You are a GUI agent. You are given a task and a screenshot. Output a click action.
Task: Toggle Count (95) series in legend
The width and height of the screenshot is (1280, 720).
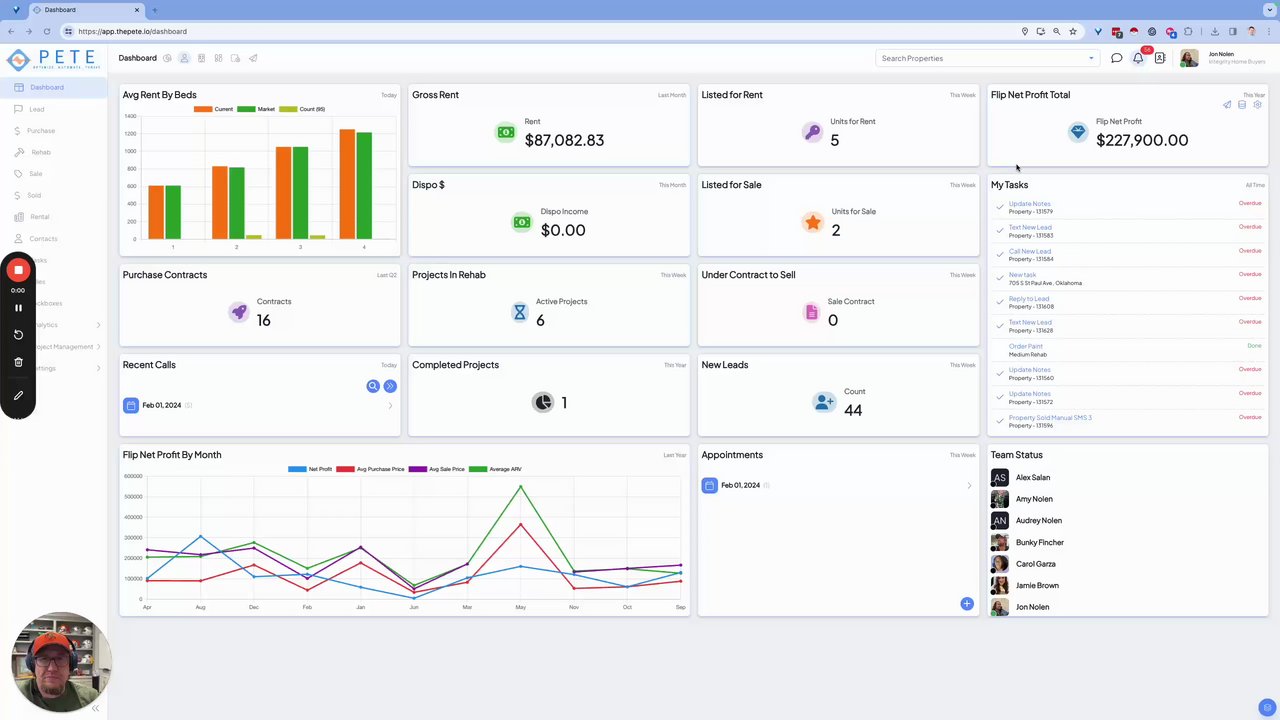302,109
